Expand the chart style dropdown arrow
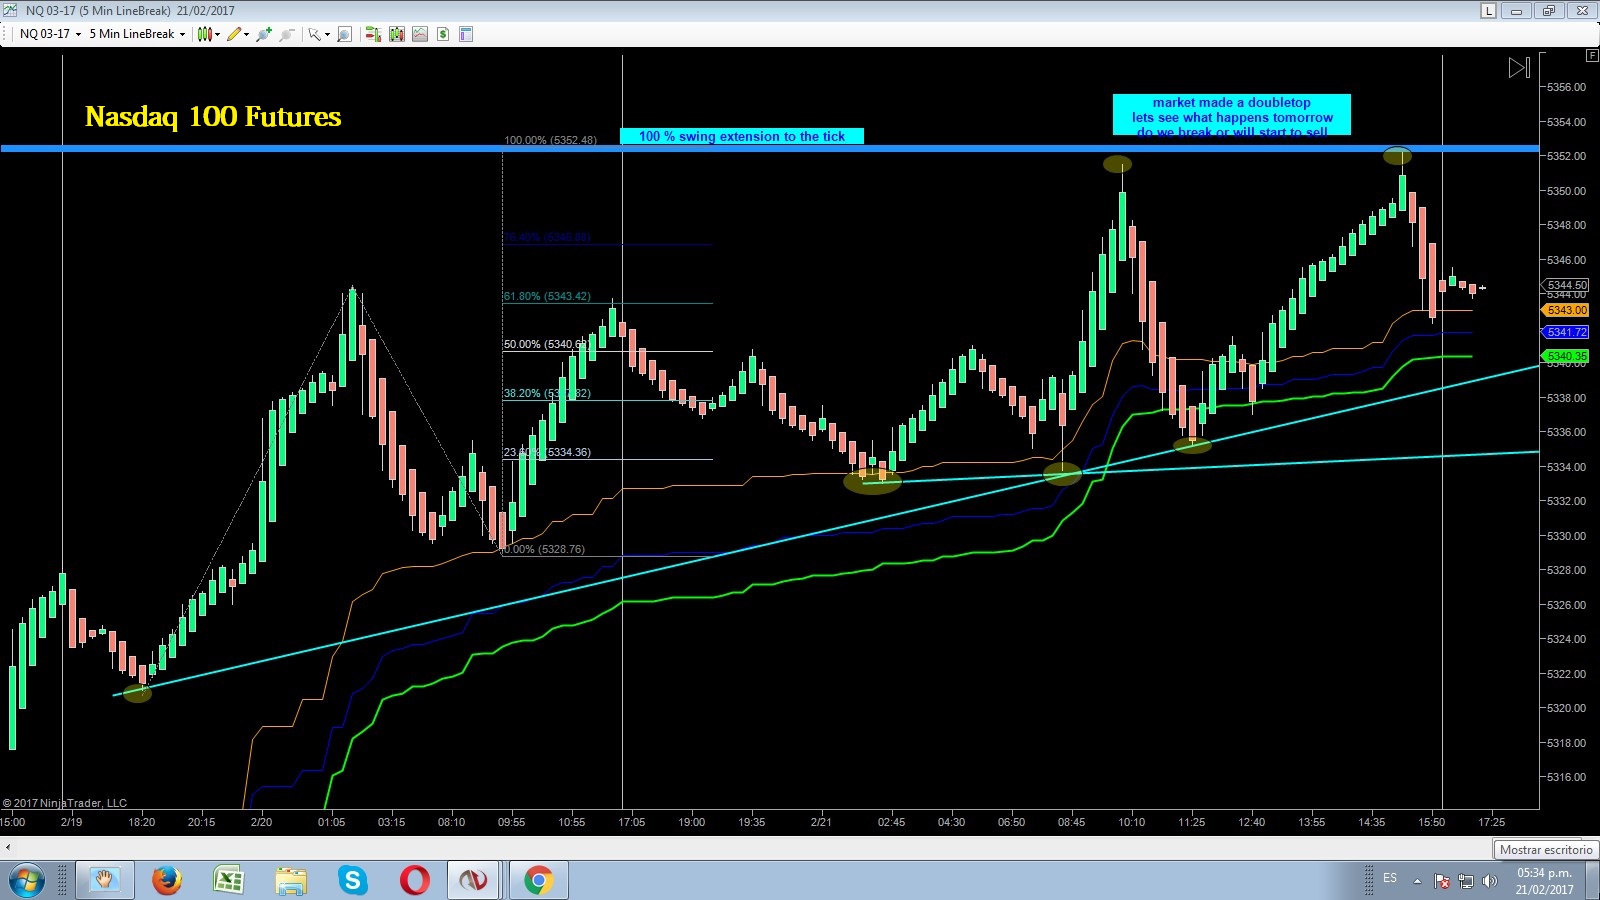Screen dimensions: 1600x900 tap(217, 34)
